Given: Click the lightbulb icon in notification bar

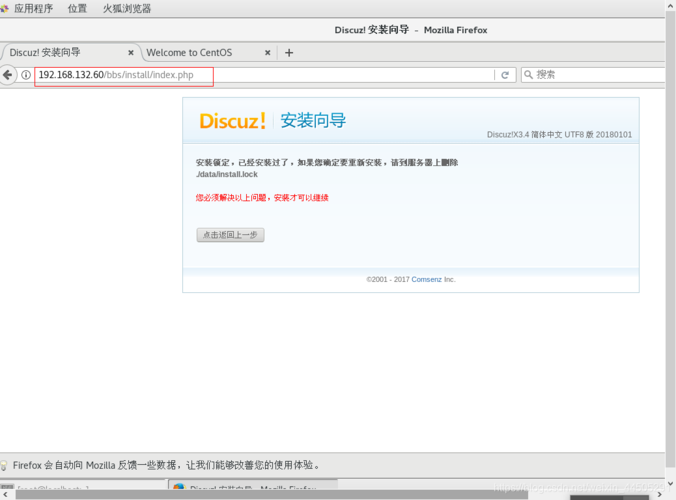Looking at the screenshot, I should click(4, 466).
